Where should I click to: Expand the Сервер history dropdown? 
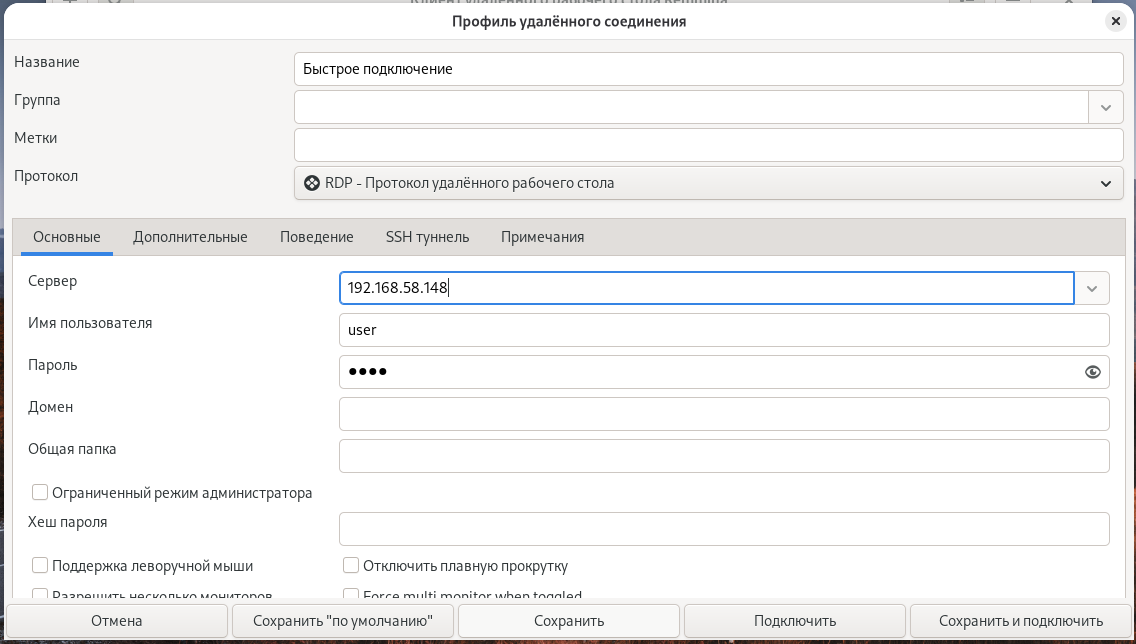coord(1092,289)
